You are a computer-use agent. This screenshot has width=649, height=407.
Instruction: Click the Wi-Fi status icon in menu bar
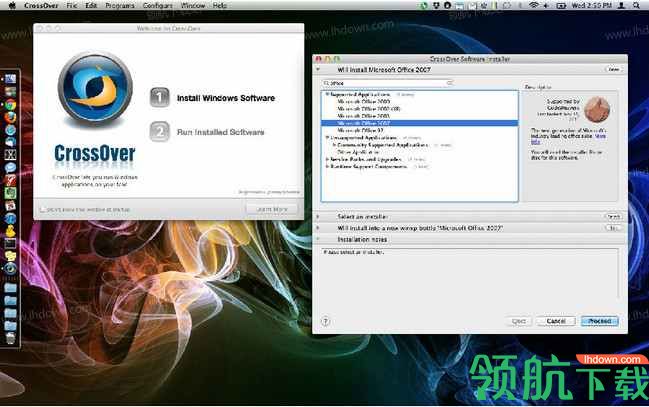pos(534,5)
